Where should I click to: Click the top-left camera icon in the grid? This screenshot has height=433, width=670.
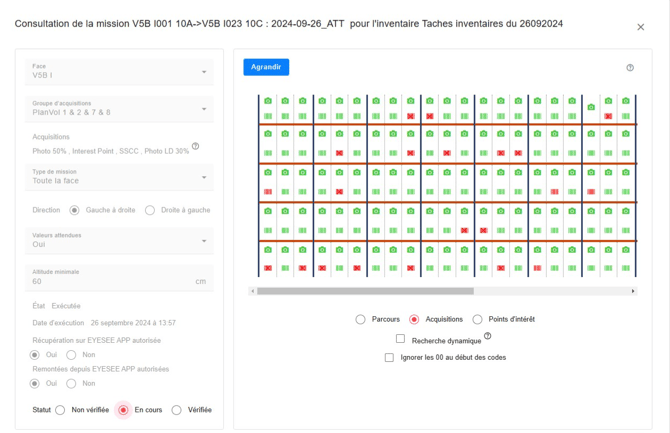[268, 101]
